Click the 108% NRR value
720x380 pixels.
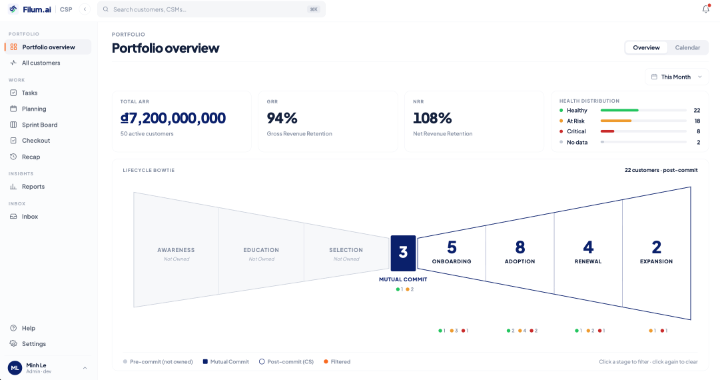click(x=432, y=118)
